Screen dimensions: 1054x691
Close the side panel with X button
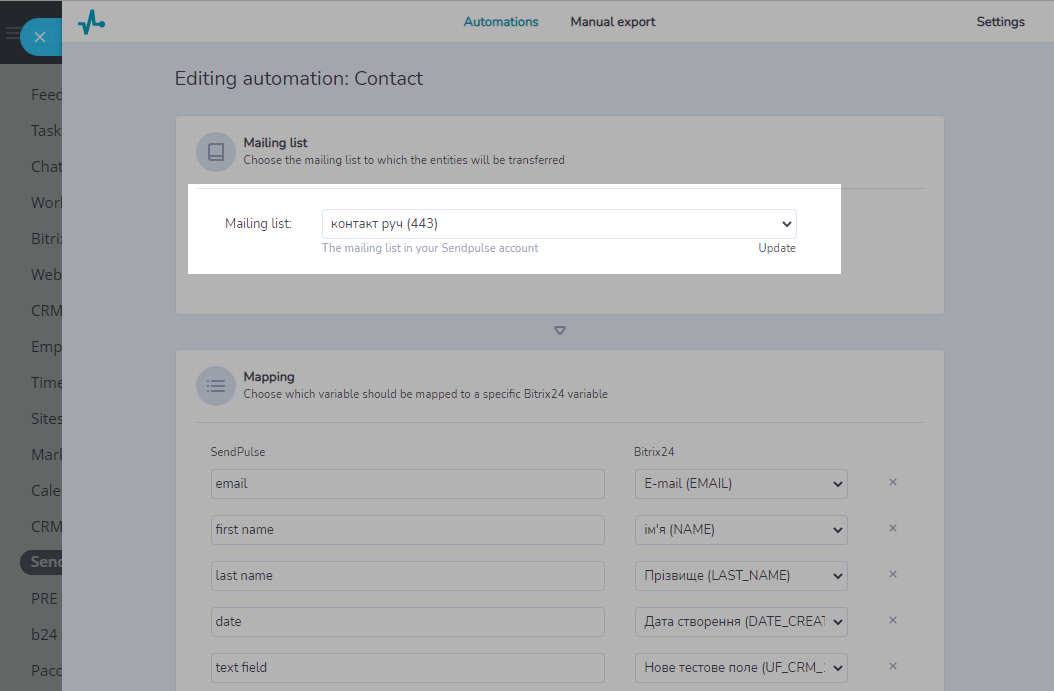(x=40, y=37)
